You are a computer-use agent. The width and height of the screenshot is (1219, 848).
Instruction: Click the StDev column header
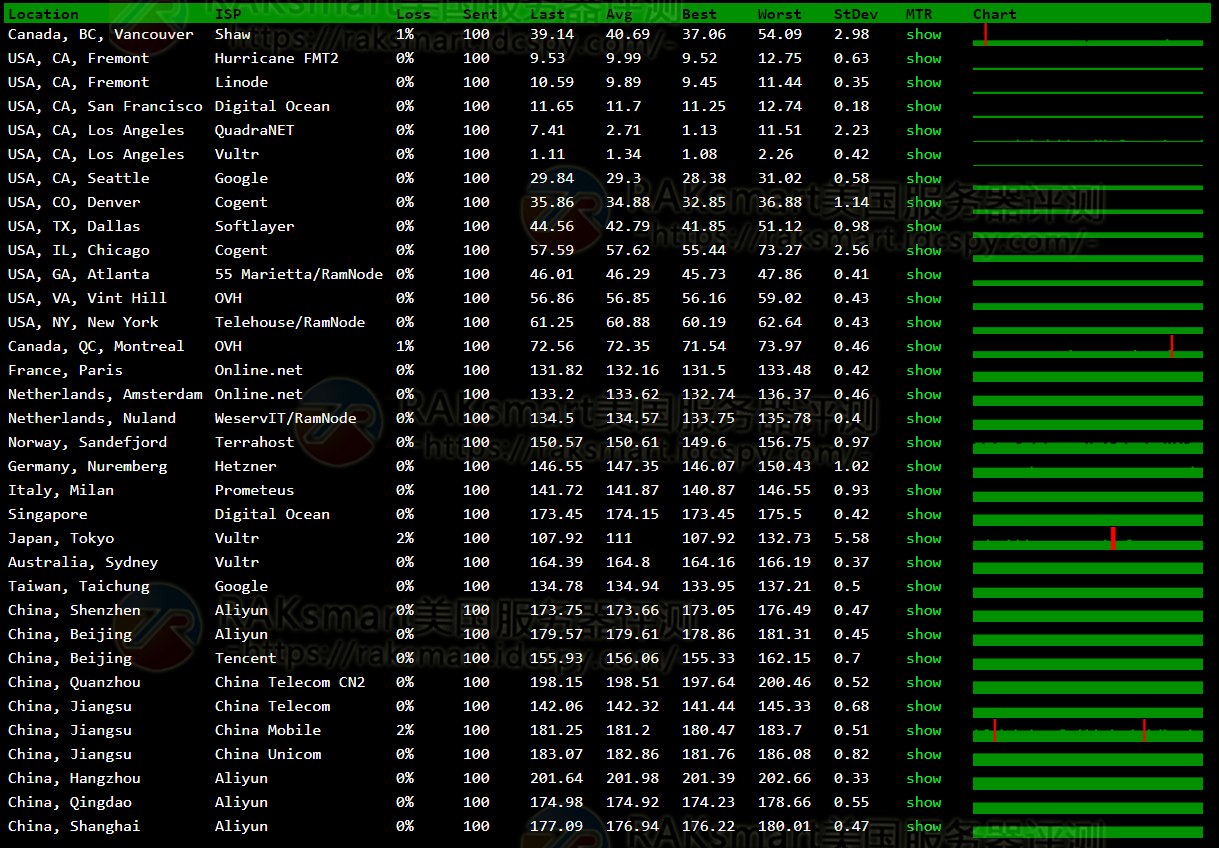click(x=856, y=14)
